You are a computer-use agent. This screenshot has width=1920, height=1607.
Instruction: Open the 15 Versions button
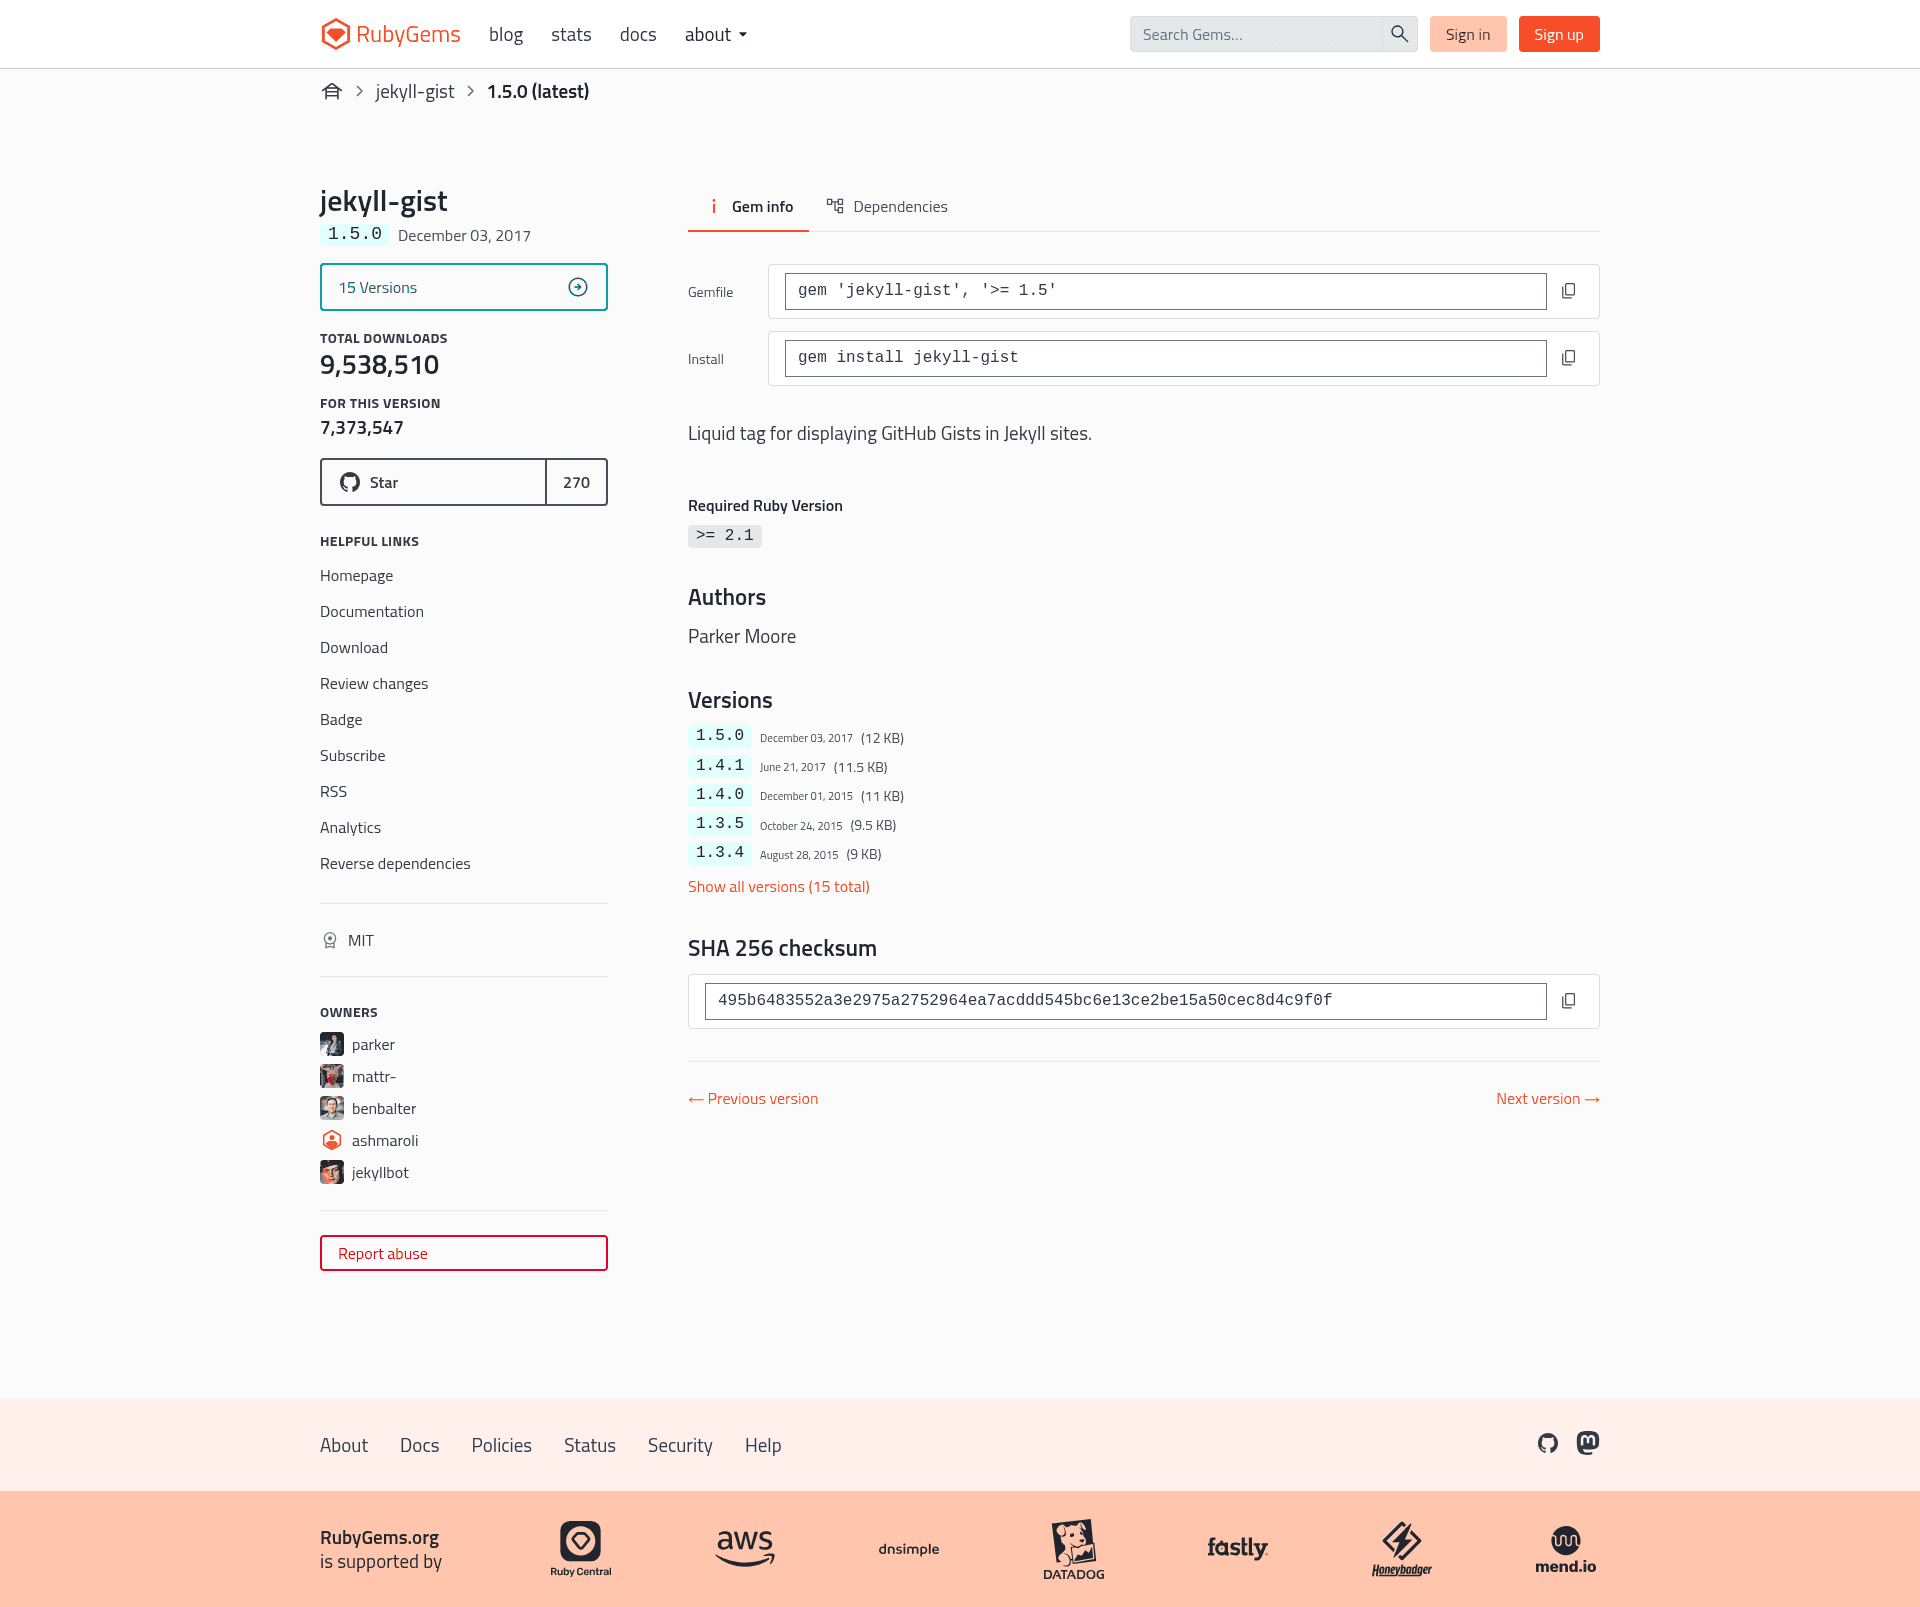pos(464,287)
